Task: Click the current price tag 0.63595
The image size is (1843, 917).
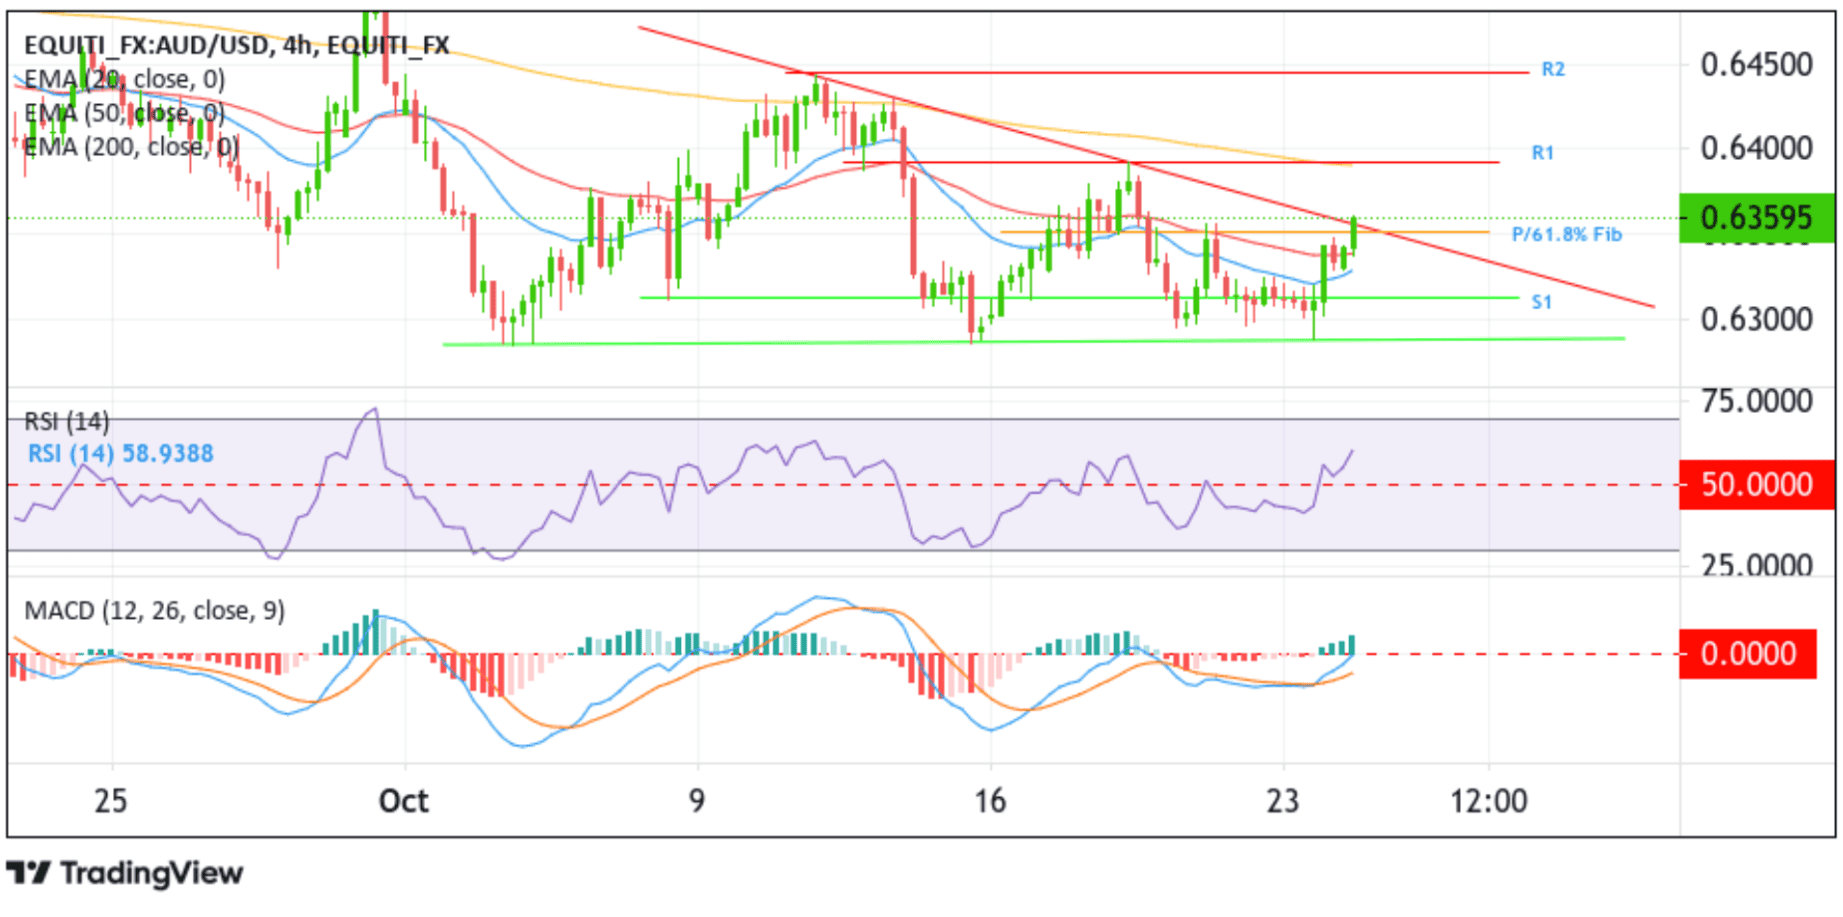Action: tap(1757, 217)
